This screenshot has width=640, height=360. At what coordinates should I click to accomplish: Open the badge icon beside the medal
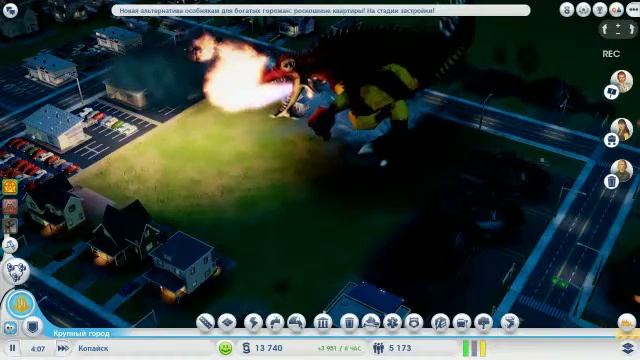[583, 9]
